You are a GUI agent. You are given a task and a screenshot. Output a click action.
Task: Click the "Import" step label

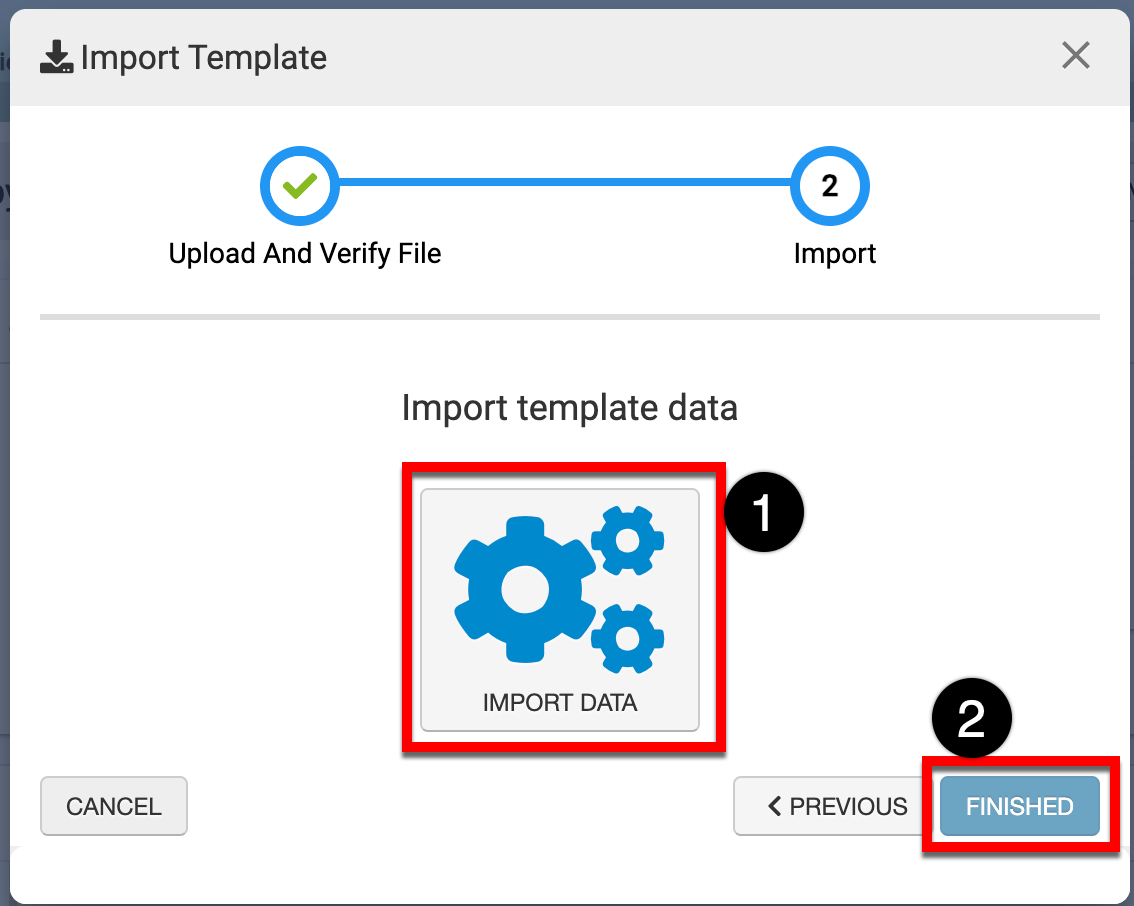point(834,253)
